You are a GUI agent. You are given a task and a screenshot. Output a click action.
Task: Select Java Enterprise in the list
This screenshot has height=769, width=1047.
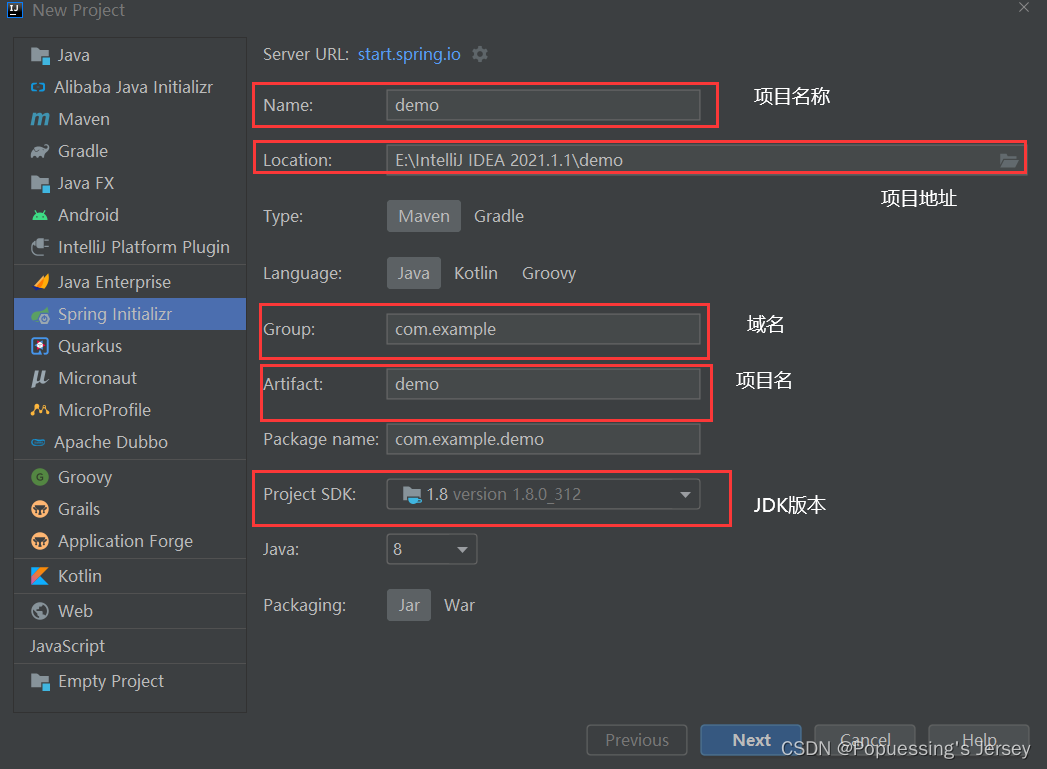(130, 282)
